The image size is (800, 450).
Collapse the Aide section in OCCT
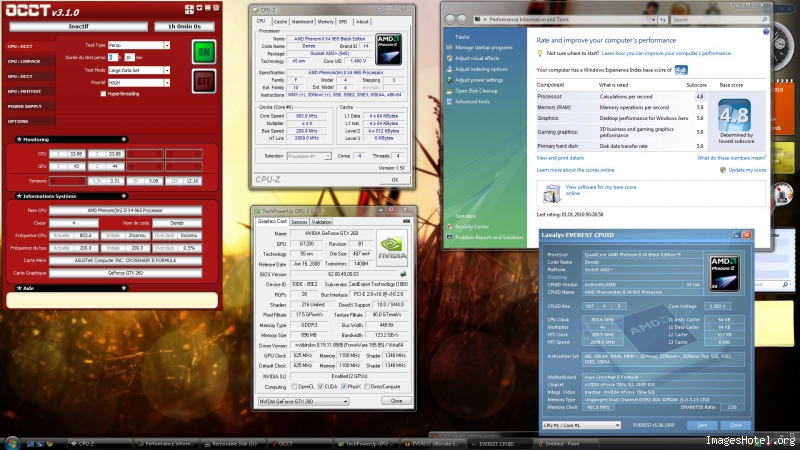(123, 288)
